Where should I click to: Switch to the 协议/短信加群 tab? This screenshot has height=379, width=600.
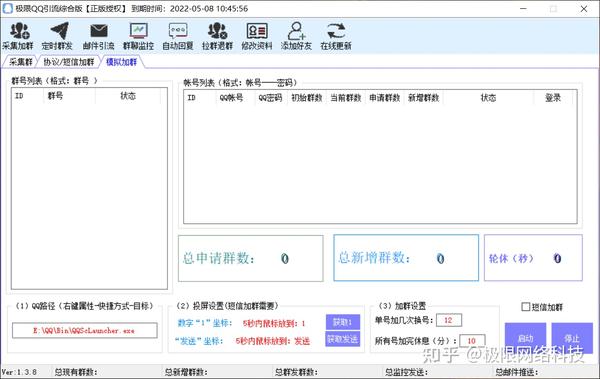point(68,62)
